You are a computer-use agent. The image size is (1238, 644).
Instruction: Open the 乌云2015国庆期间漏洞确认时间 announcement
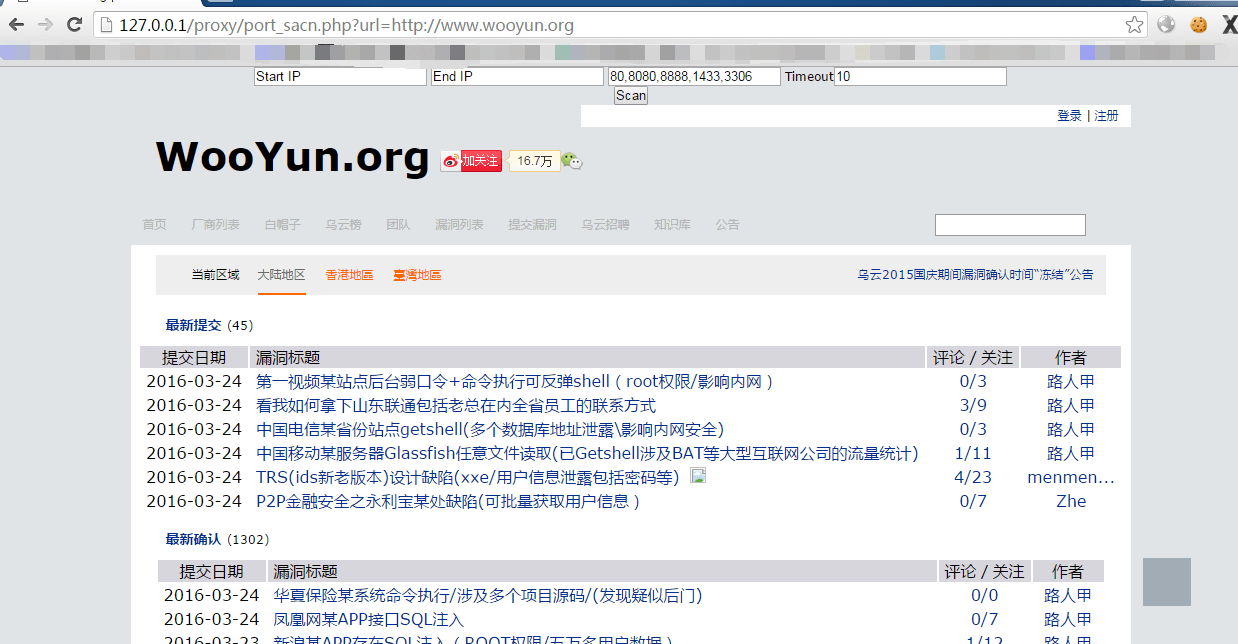tap(975, 275)
